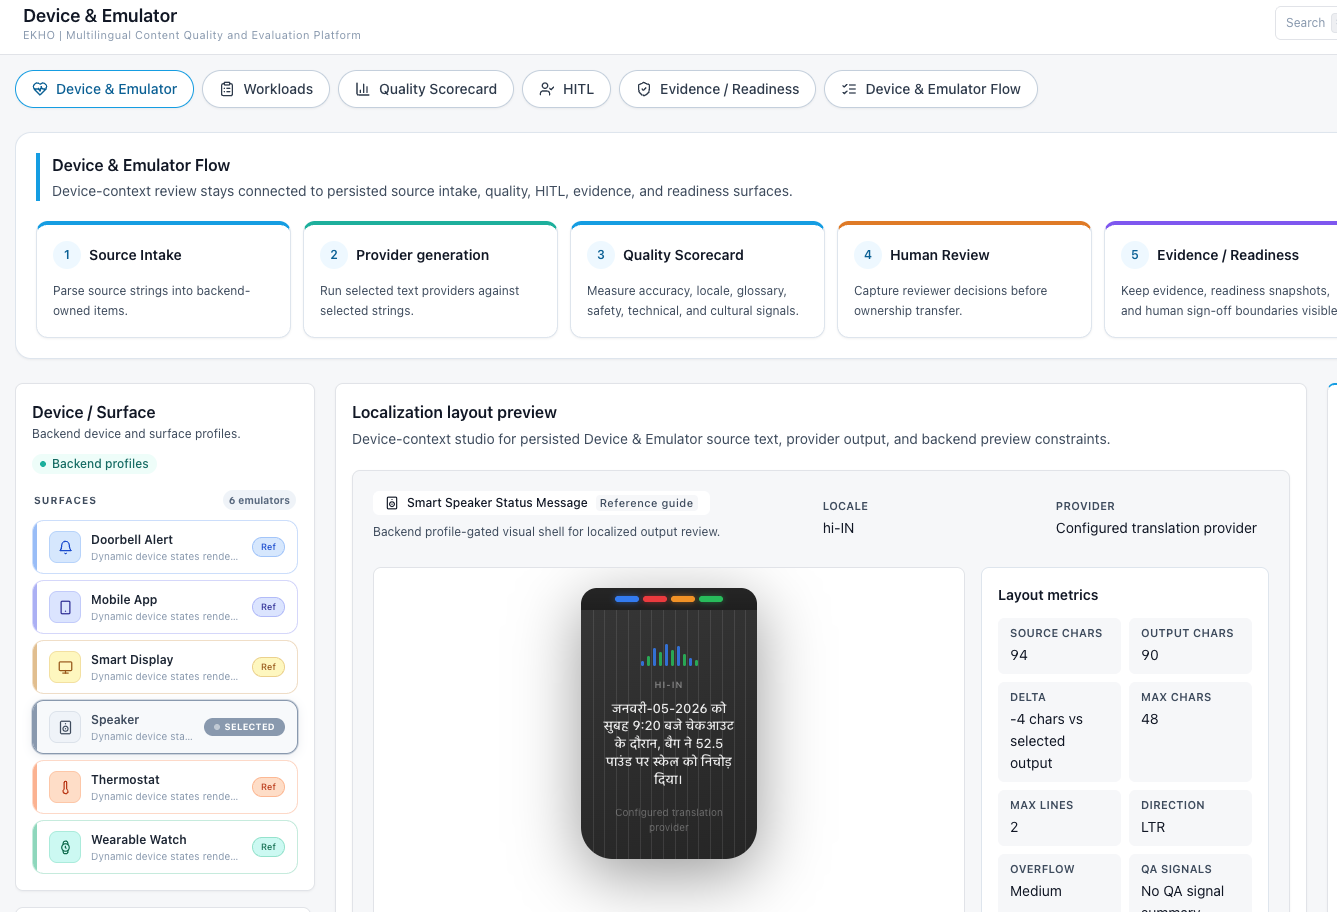Click the watch icon for Wearable Watch
1337x912 pixels.
click(65, 847)
